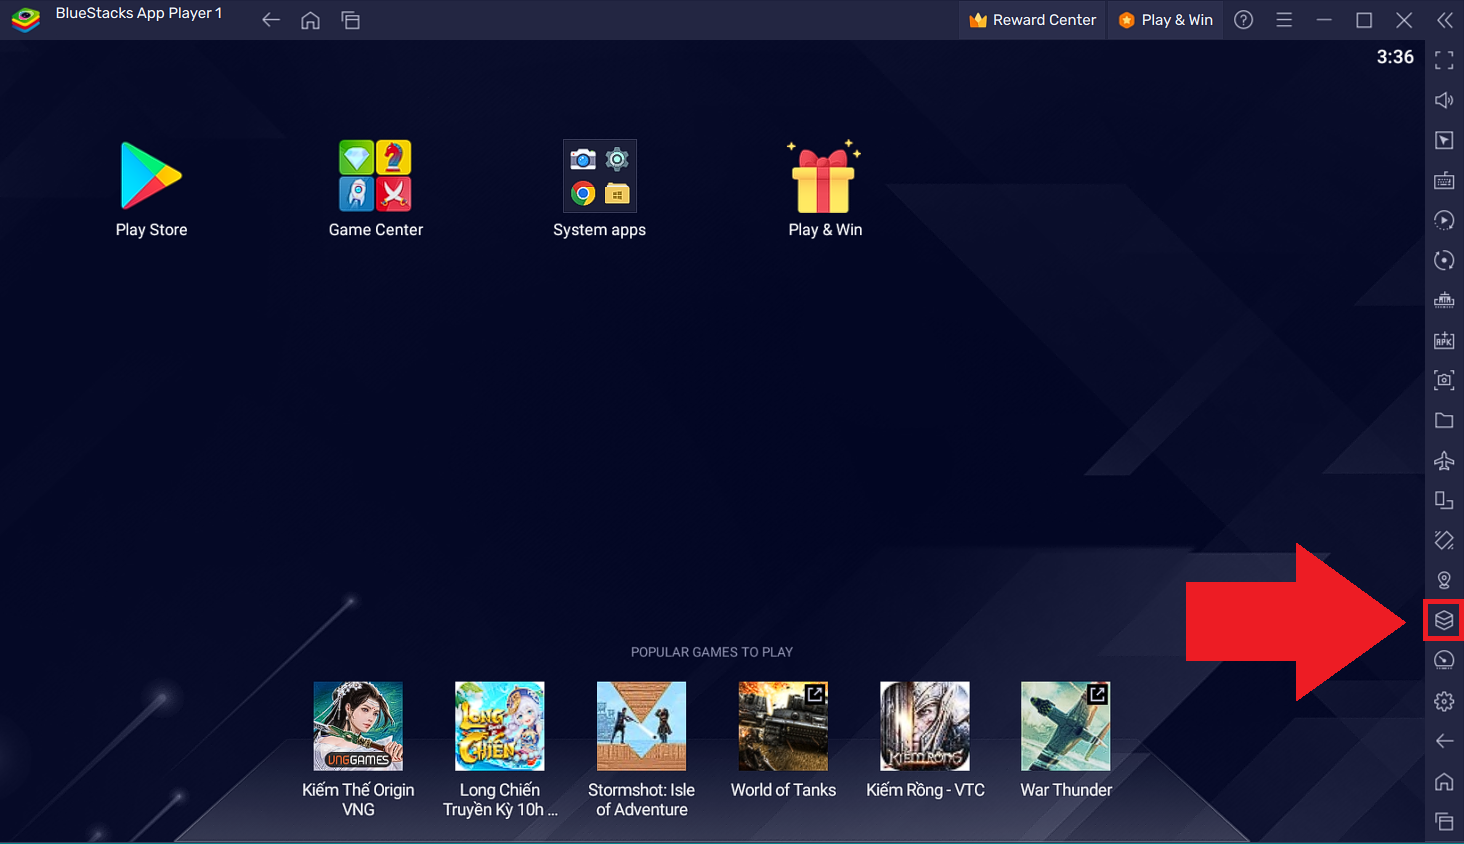Viewport: 1464px width, 844px height.
Task: Open Play & Win from top bar
Action: (1165, 20)
